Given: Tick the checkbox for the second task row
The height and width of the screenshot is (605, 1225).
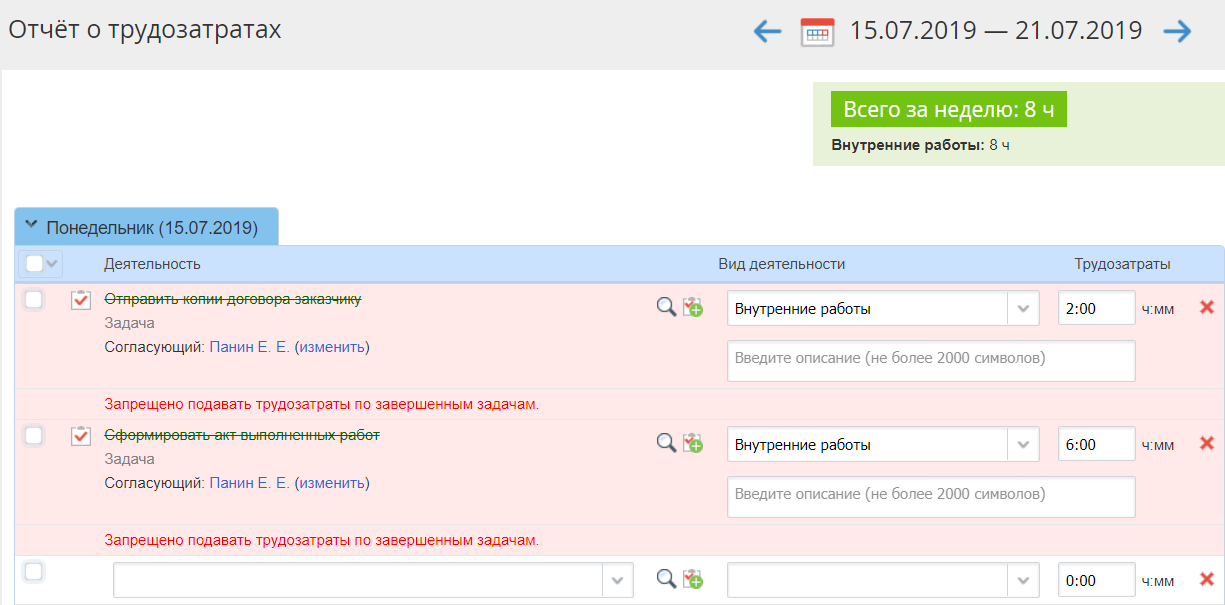Looking at the screenshot, I should [34, 435].
